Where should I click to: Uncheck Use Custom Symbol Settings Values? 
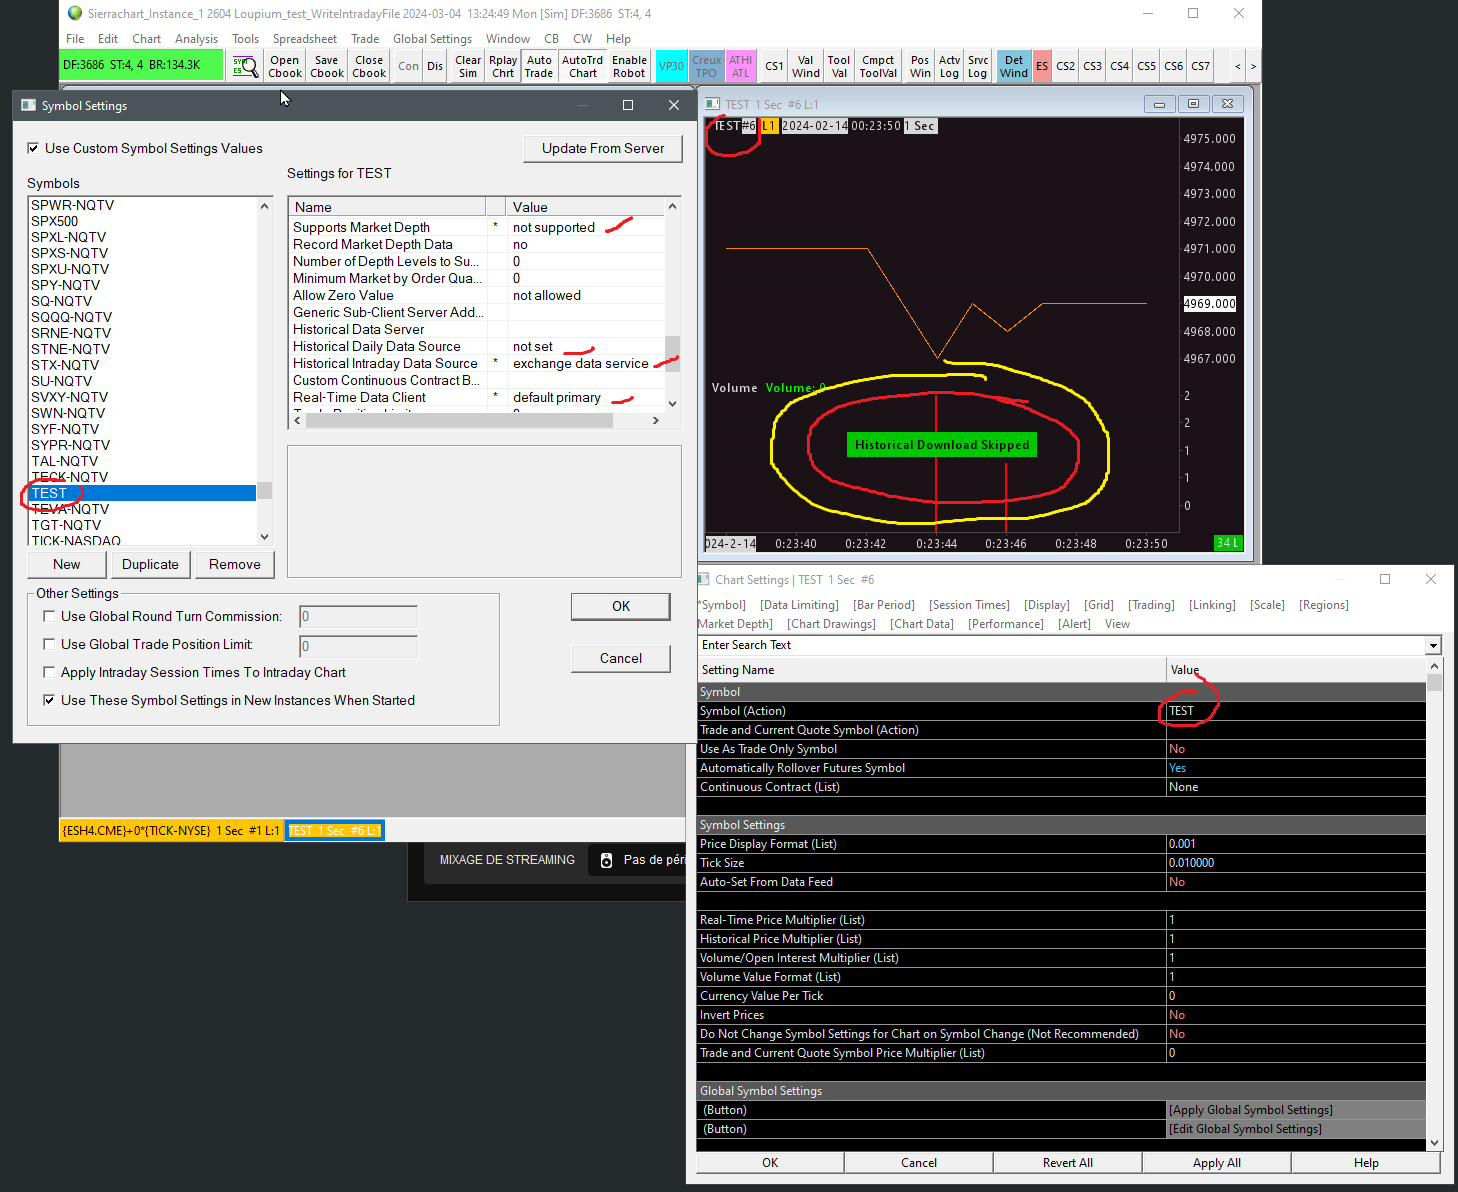34,149
